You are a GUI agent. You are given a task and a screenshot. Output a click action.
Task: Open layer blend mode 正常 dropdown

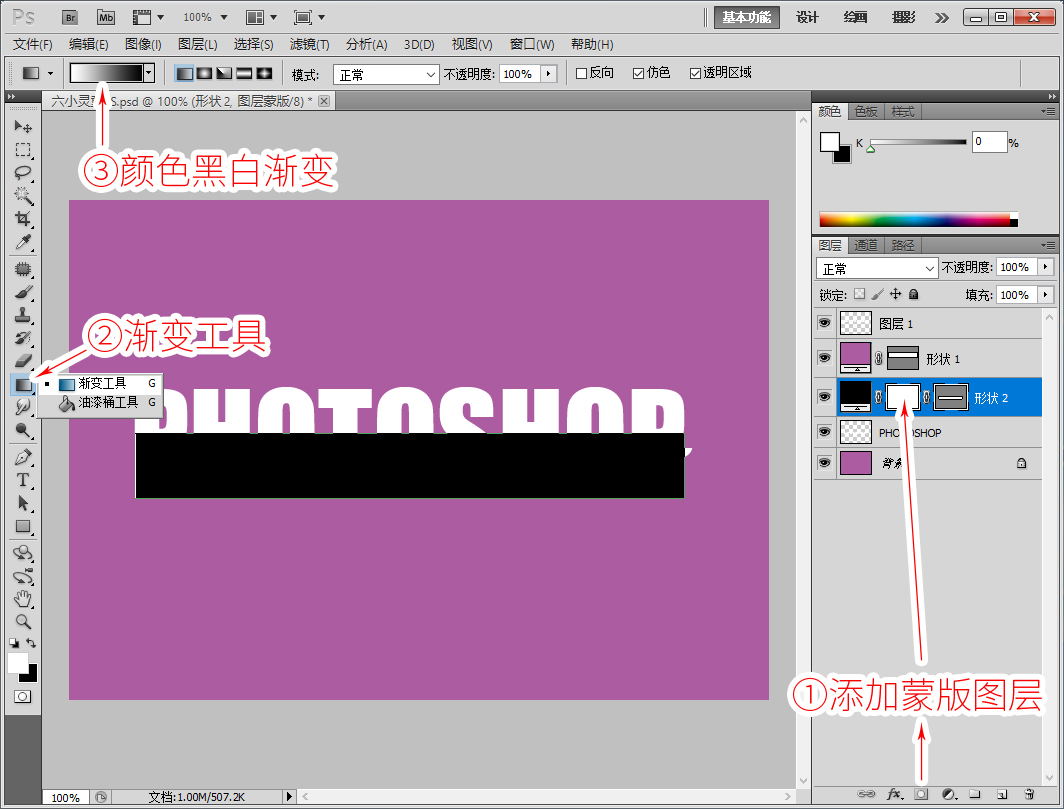[877, 268]
